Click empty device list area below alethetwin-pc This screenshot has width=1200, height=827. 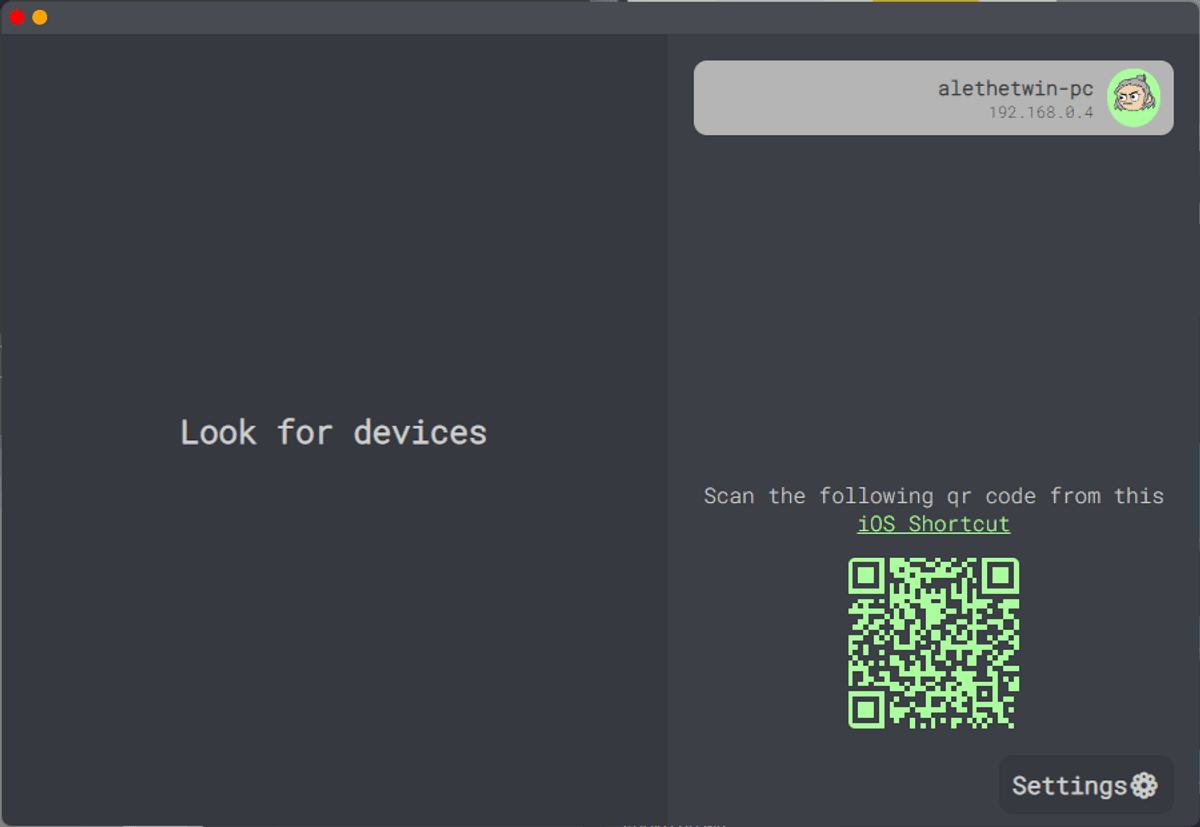pyautogui.click(x=933, y=300)
